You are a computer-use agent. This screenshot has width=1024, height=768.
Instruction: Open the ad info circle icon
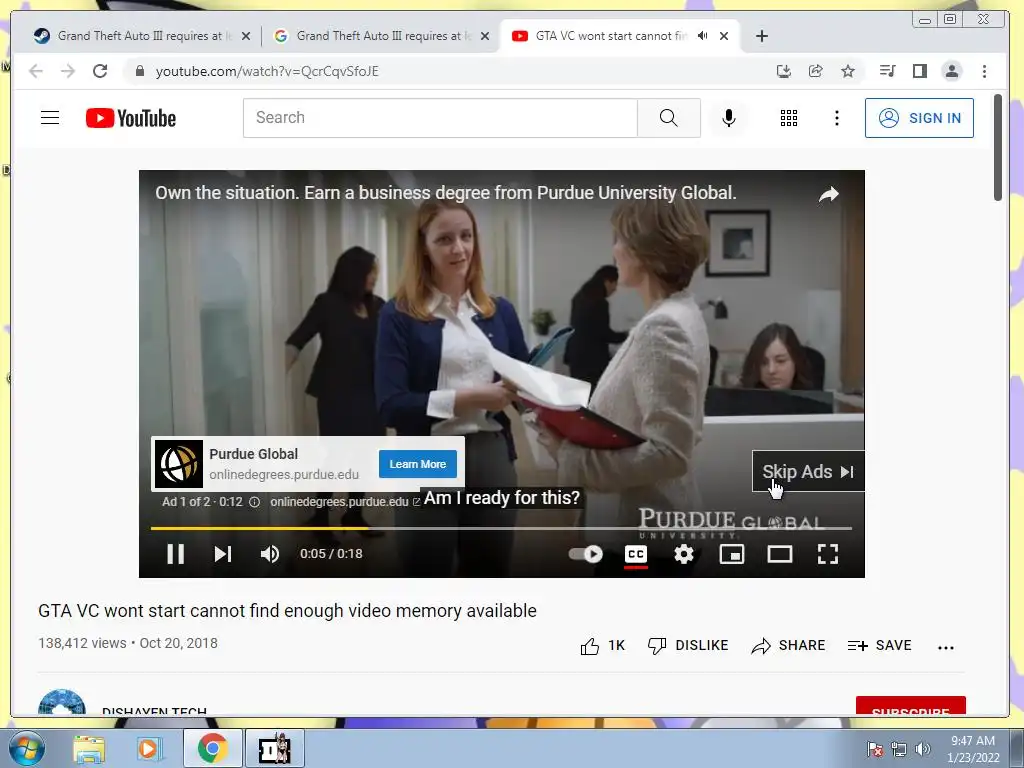[255, 502]
